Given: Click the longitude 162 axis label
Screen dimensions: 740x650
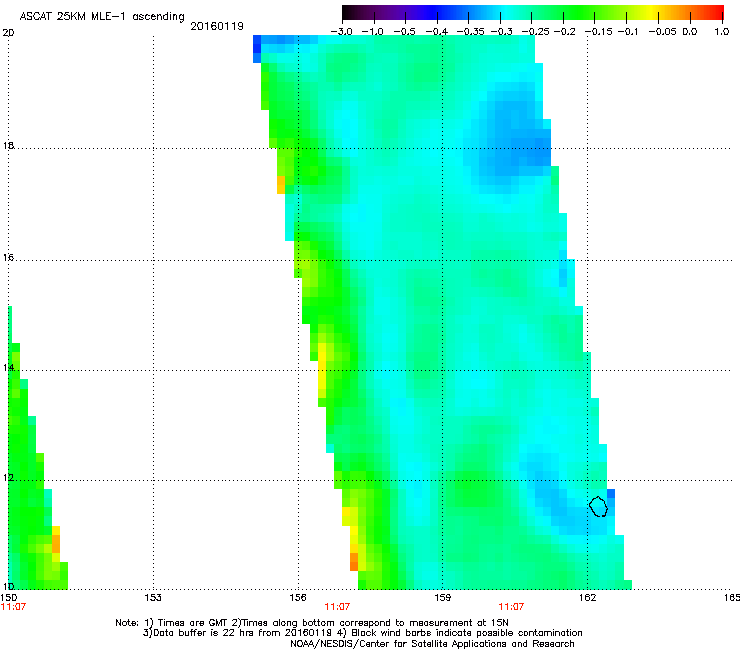Looking at the screenshot, I should click(587, 598).
